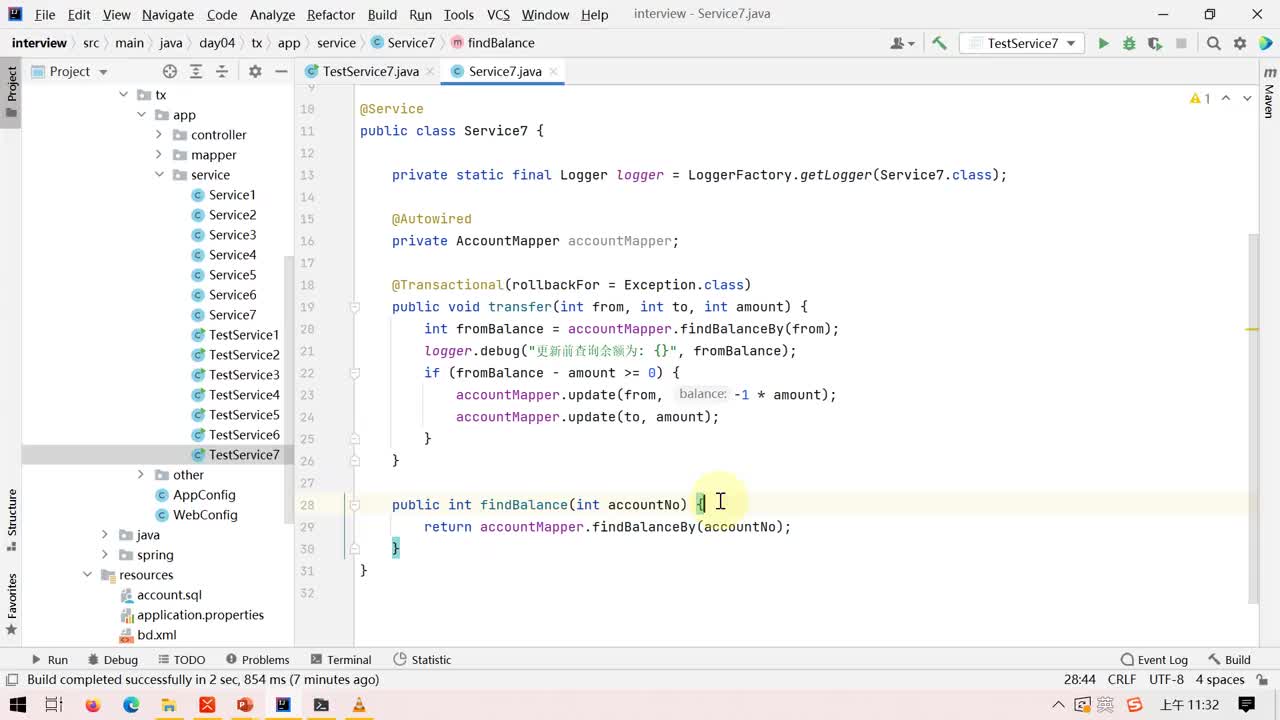Click the line separator CRLF in status bar
1280x720 pixels.
tap(1122, 679)
